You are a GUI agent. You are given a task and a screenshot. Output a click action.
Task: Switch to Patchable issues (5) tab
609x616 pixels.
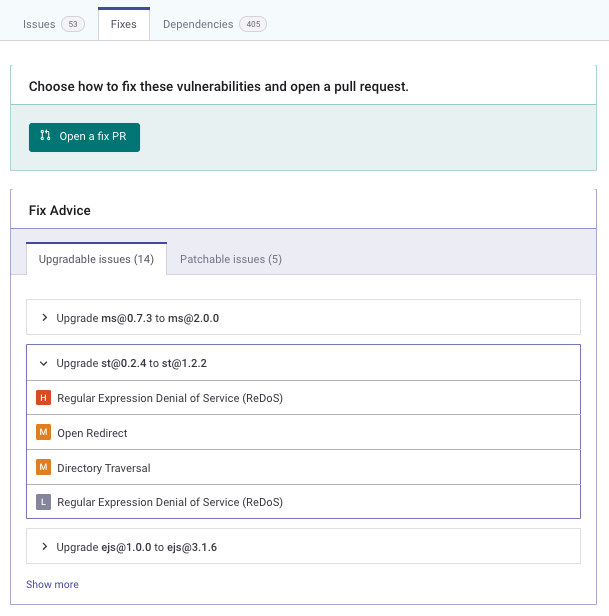[231, 259]
